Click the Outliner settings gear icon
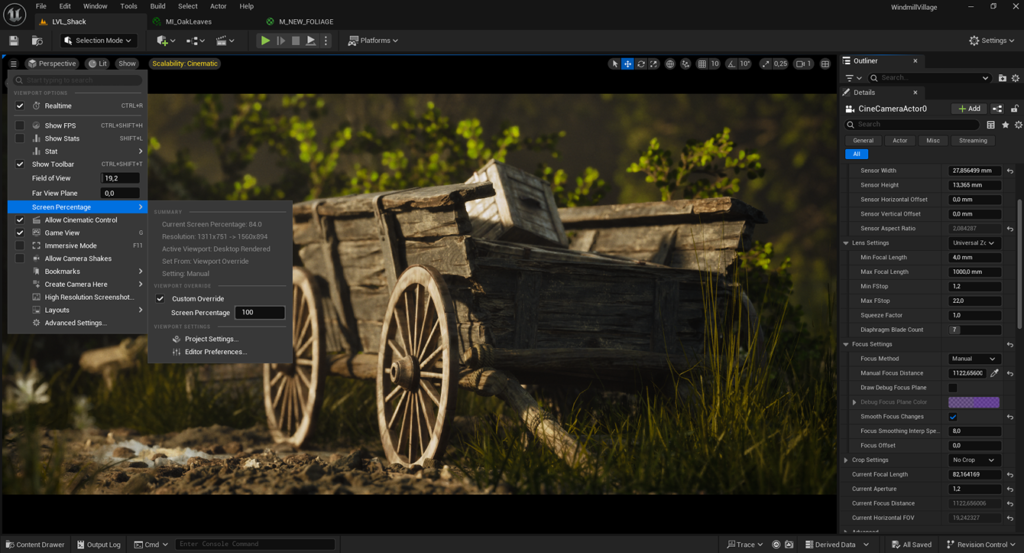 (x=1016, y=78)
